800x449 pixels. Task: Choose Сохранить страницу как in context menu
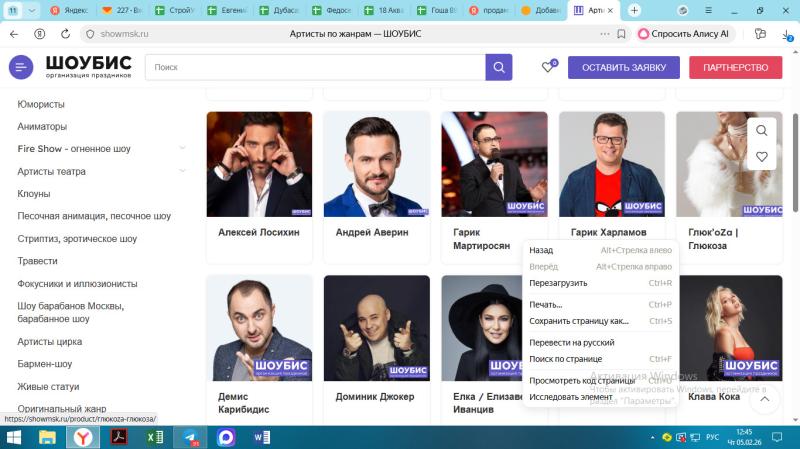click(601, 321)
